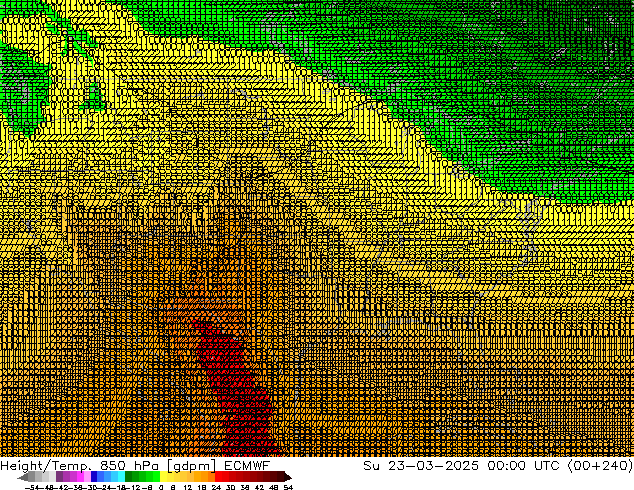Click the "54" value at legend's right end
The image size is (634, 490).
(288, 487)
